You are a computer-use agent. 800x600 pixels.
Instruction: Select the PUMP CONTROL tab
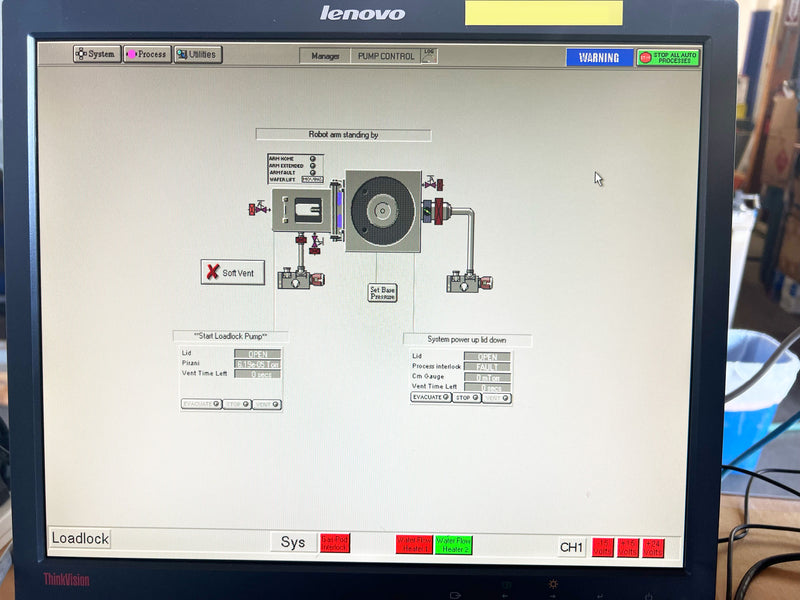coord(386,56)
